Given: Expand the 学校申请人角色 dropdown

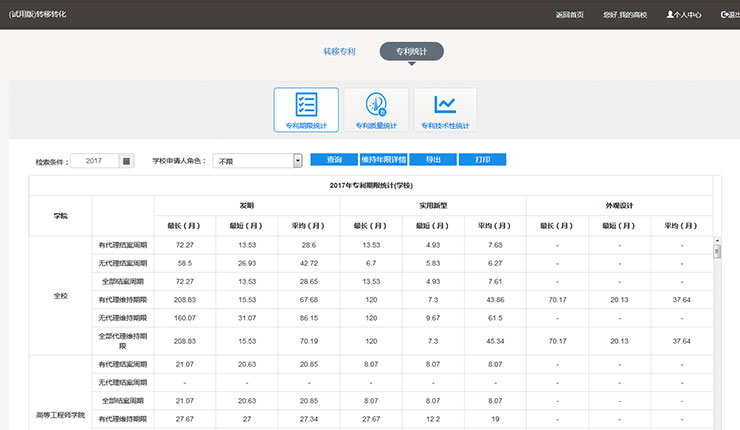Looking at the screenshot, I should pyautogui.click(x=298, y=160).
